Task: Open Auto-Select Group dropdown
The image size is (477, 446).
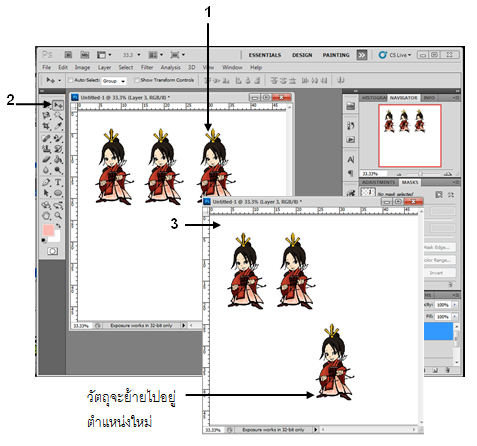Action: click(x=114, y=81)
